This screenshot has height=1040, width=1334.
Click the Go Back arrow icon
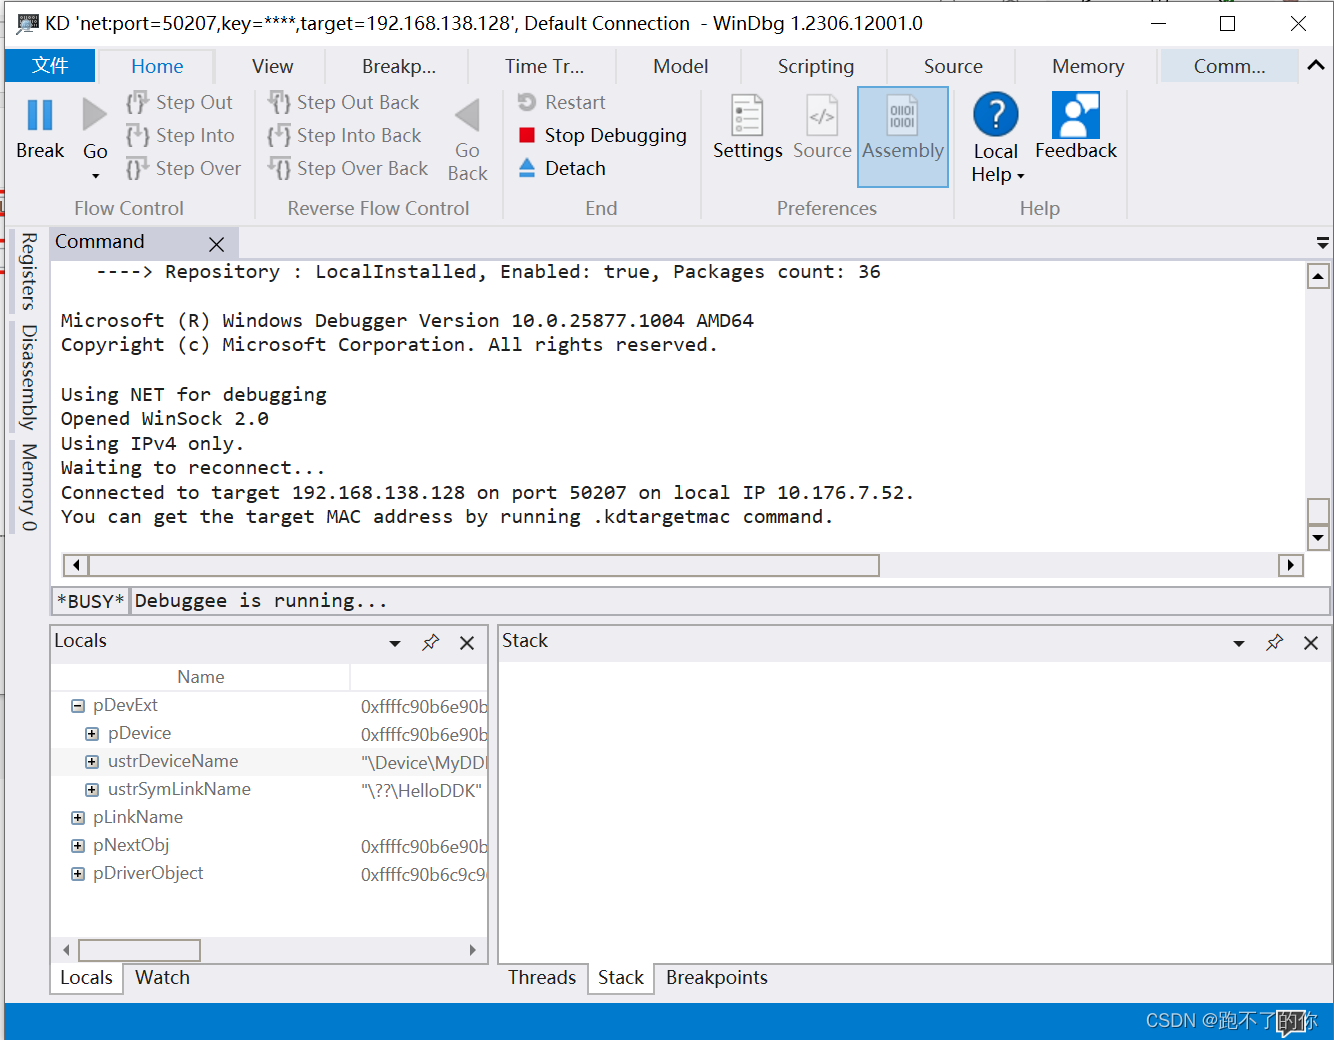[467, 115]
